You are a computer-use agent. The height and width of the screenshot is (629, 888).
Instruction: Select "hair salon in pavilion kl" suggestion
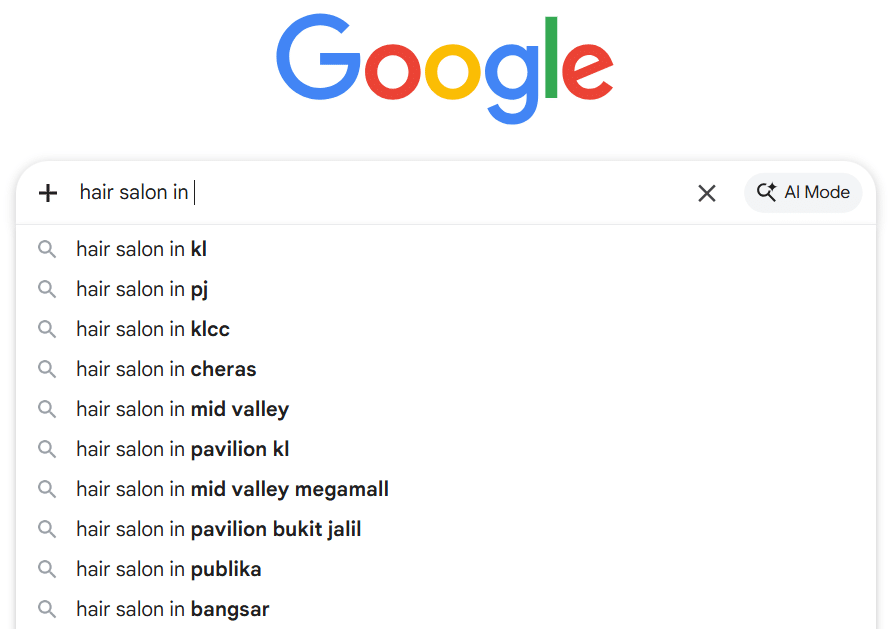pos(182,449)
